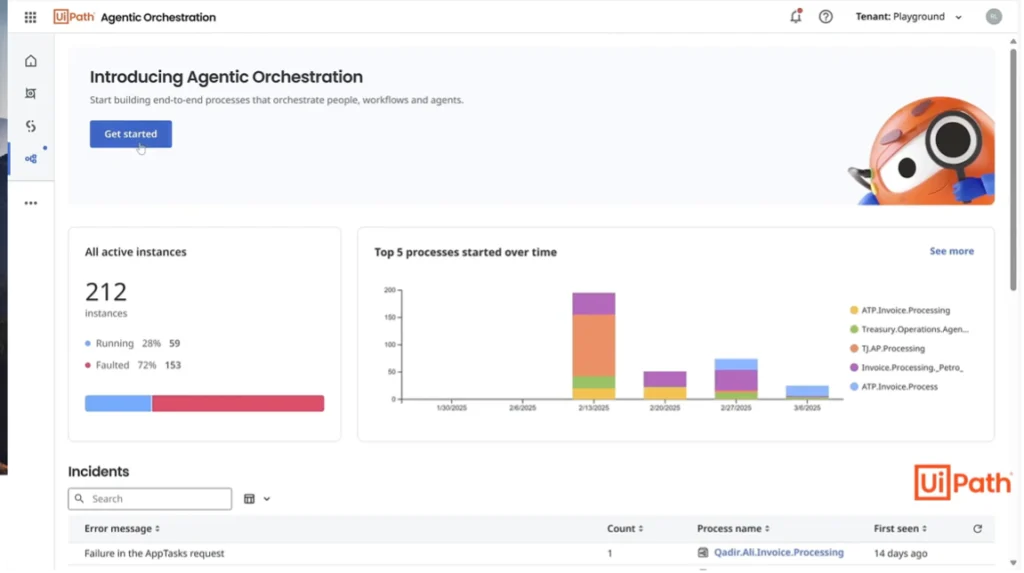The image size is (1024, 573).
Task: Click the "14 days ago" cell
Action: coord(901,553)
